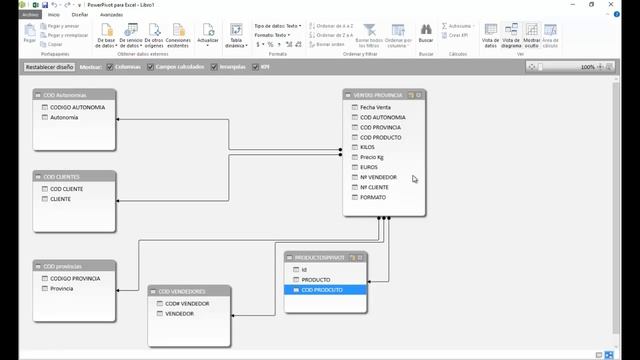Toggle Área de cálculo
The height and width of the screenshot is (360, 640).
pos(550,36)
